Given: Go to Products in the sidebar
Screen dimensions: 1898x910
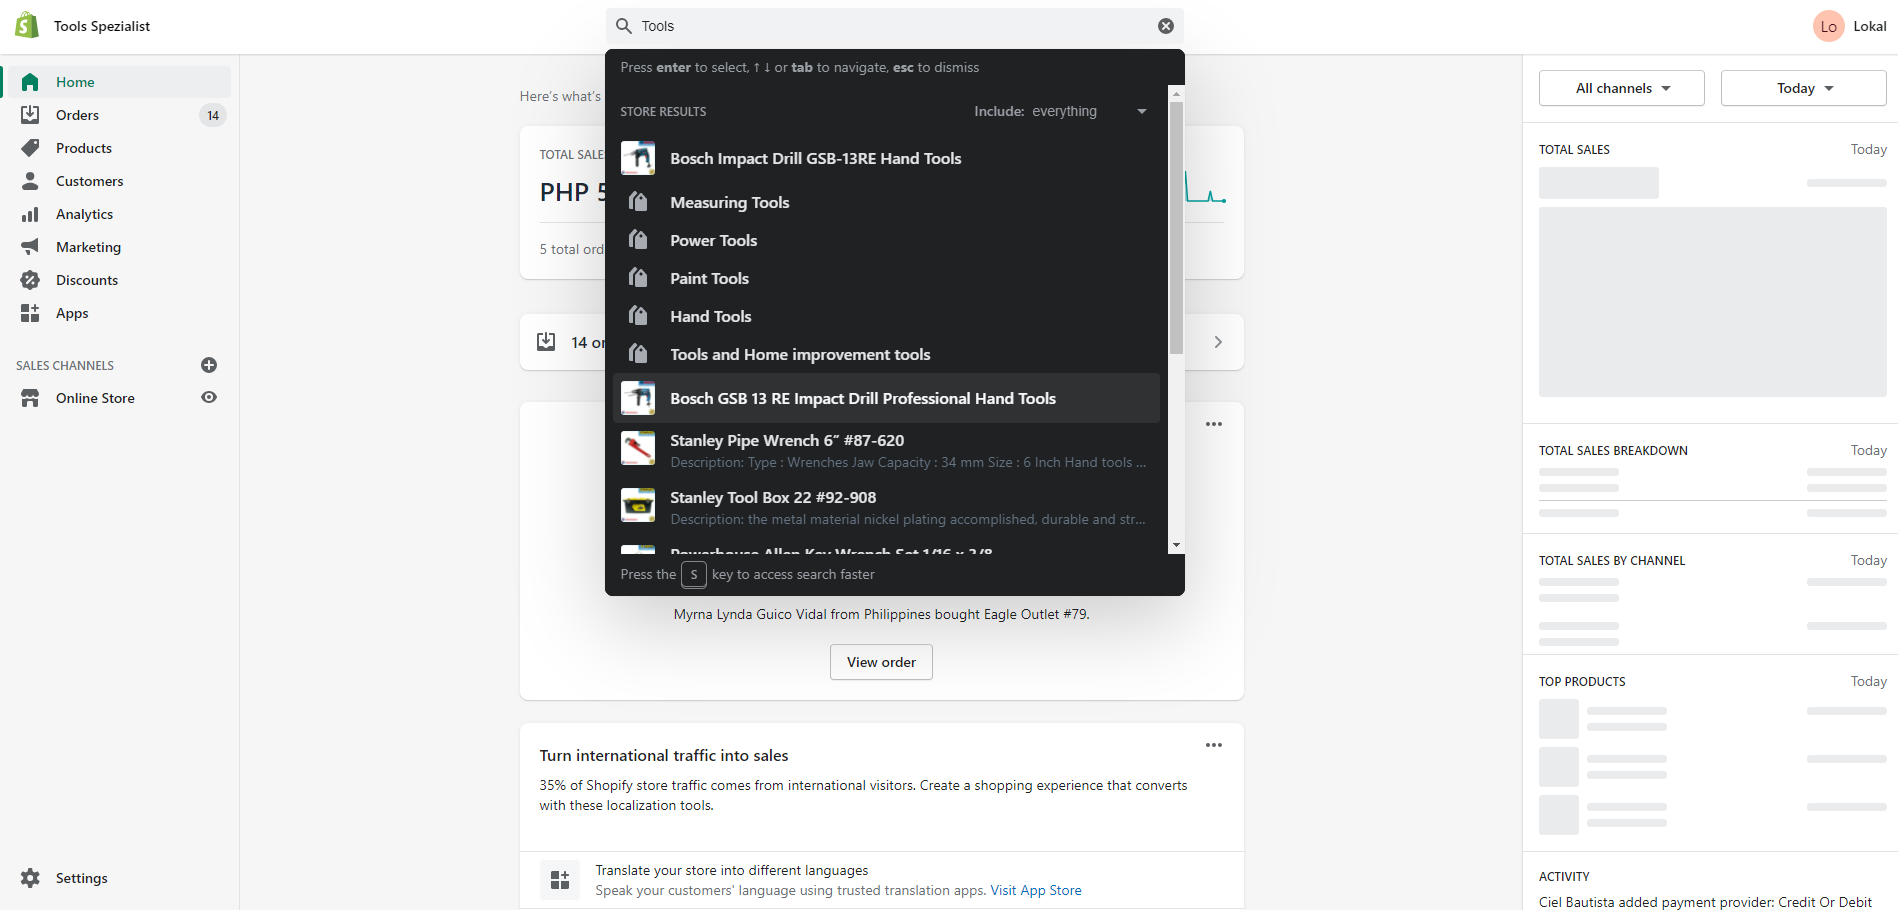Looking at the screenshot, I should point(84,148).
